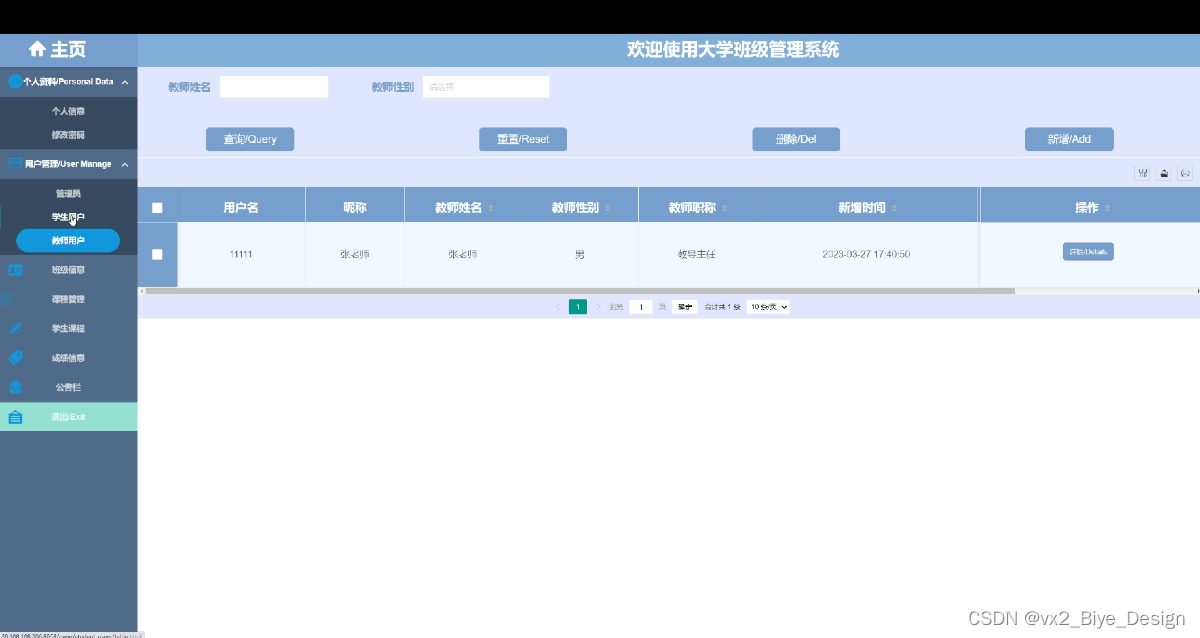Image resolution: width=1200 pixels, height=638 pixels.
Task: Go to previous page arrow
Action: click(558, 307)
